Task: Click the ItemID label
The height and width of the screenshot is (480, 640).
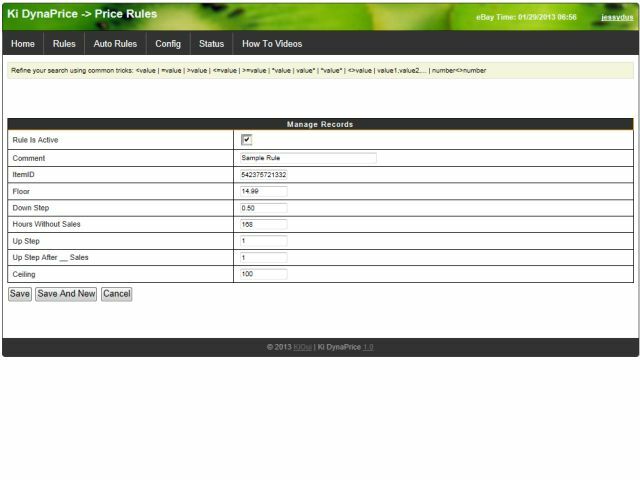Action: [23, 174]
